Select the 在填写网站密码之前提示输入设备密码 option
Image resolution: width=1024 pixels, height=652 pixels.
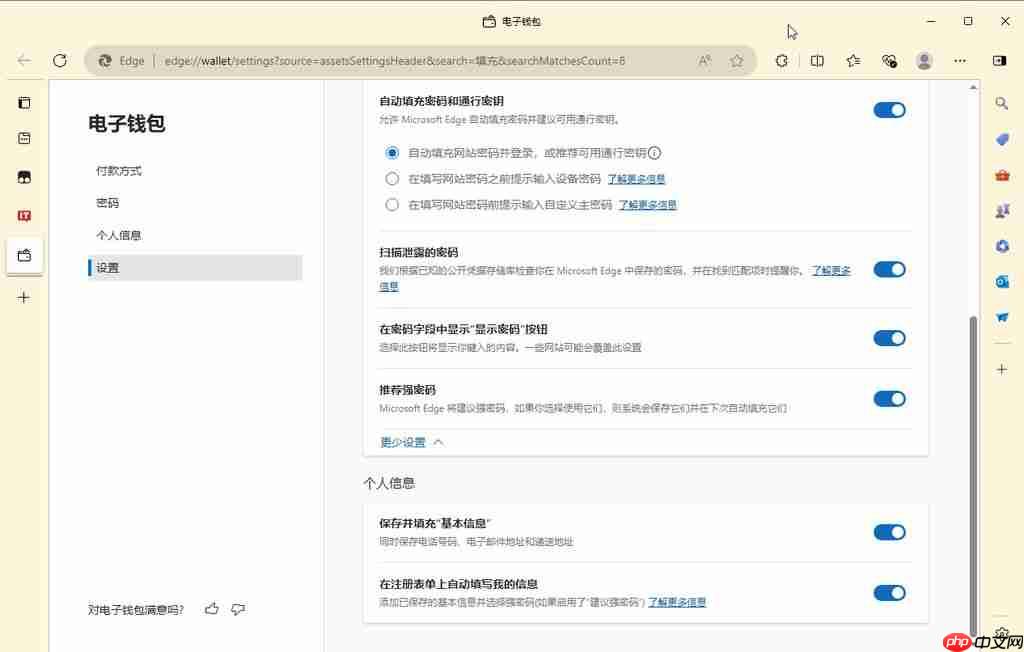[x=392, y=178]
